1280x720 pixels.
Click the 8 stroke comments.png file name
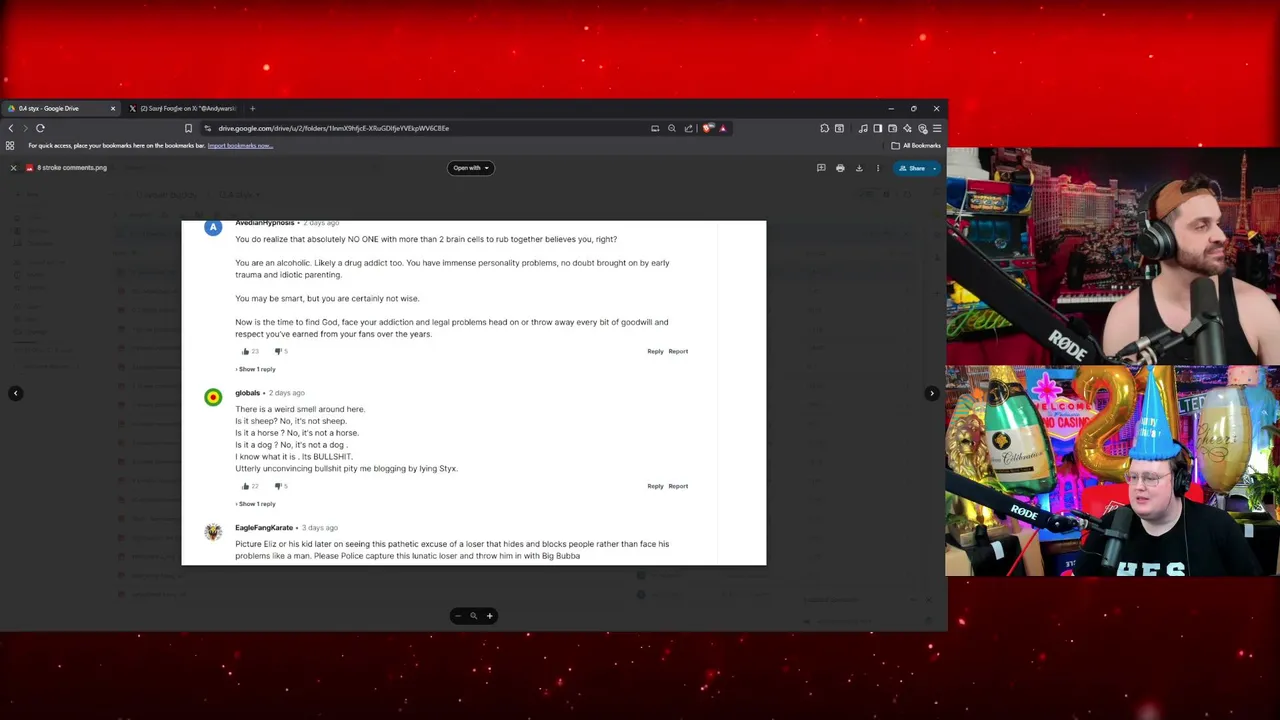click(72, 168)
